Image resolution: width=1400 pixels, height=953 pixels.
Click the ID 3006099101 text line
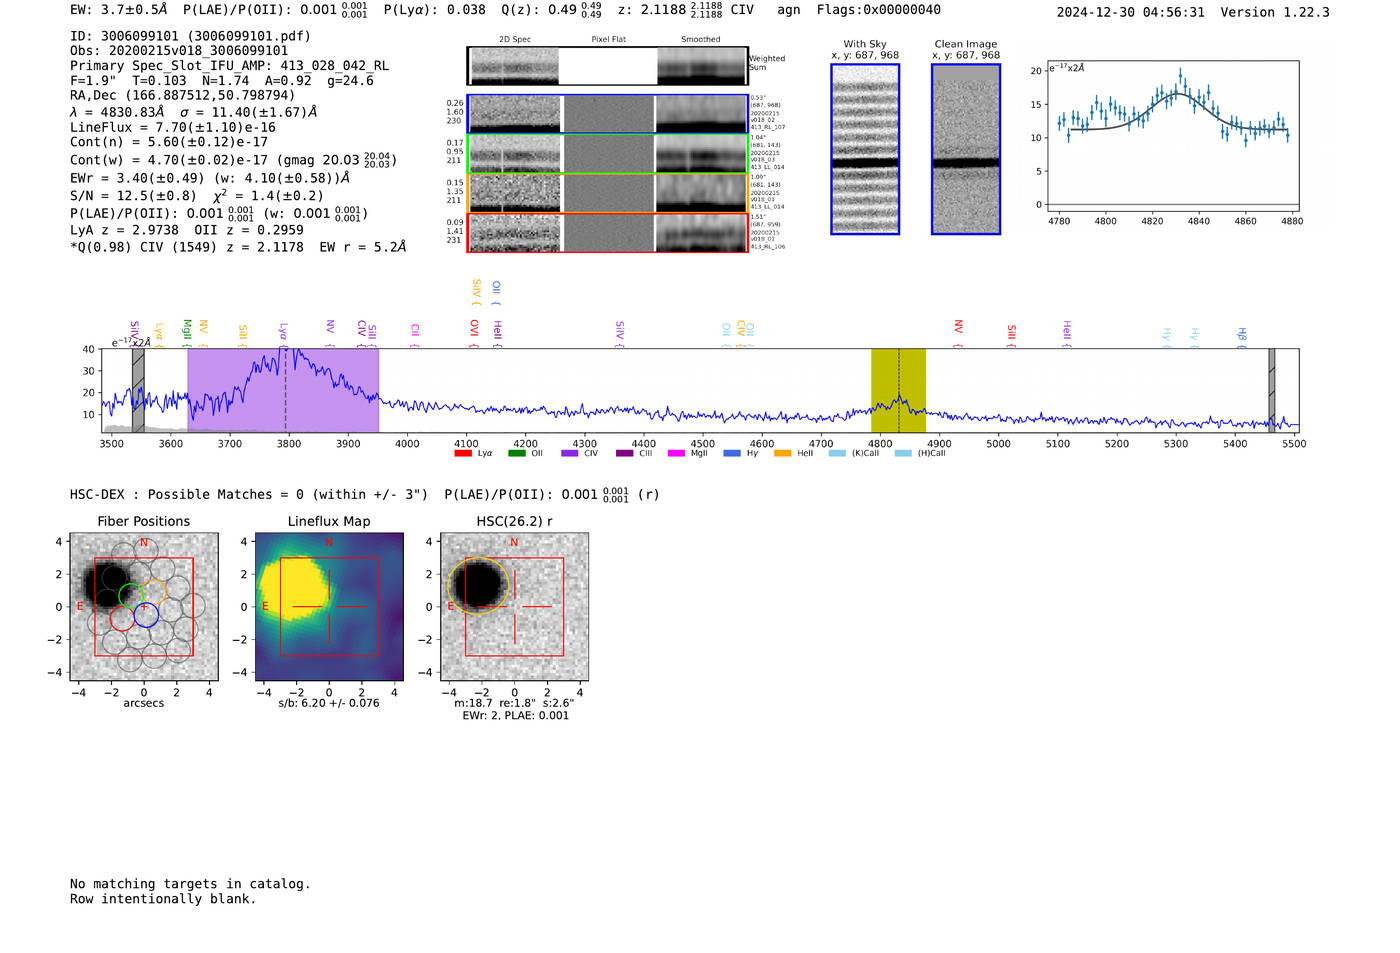(190, 36)
